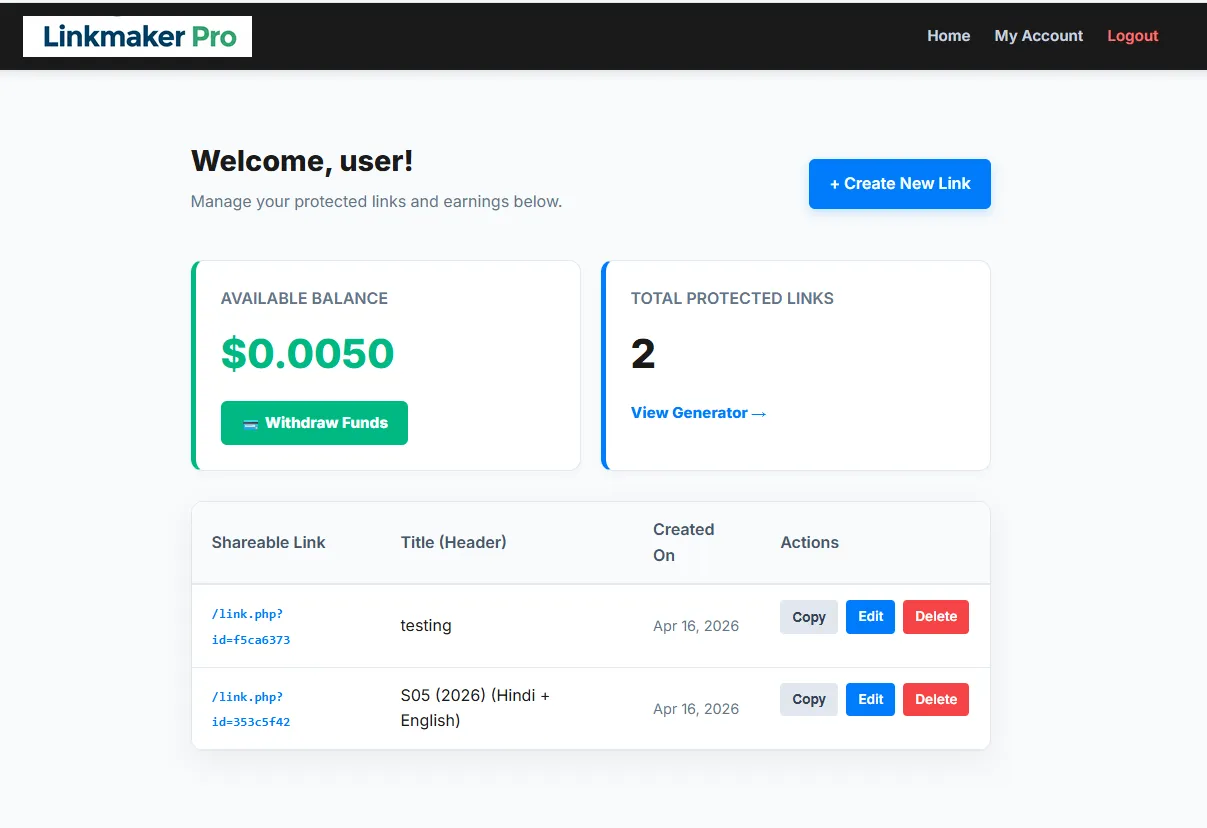Click the $0.0050 available balance amount
Screen dimensions: 1207x828
pos(307,354)
